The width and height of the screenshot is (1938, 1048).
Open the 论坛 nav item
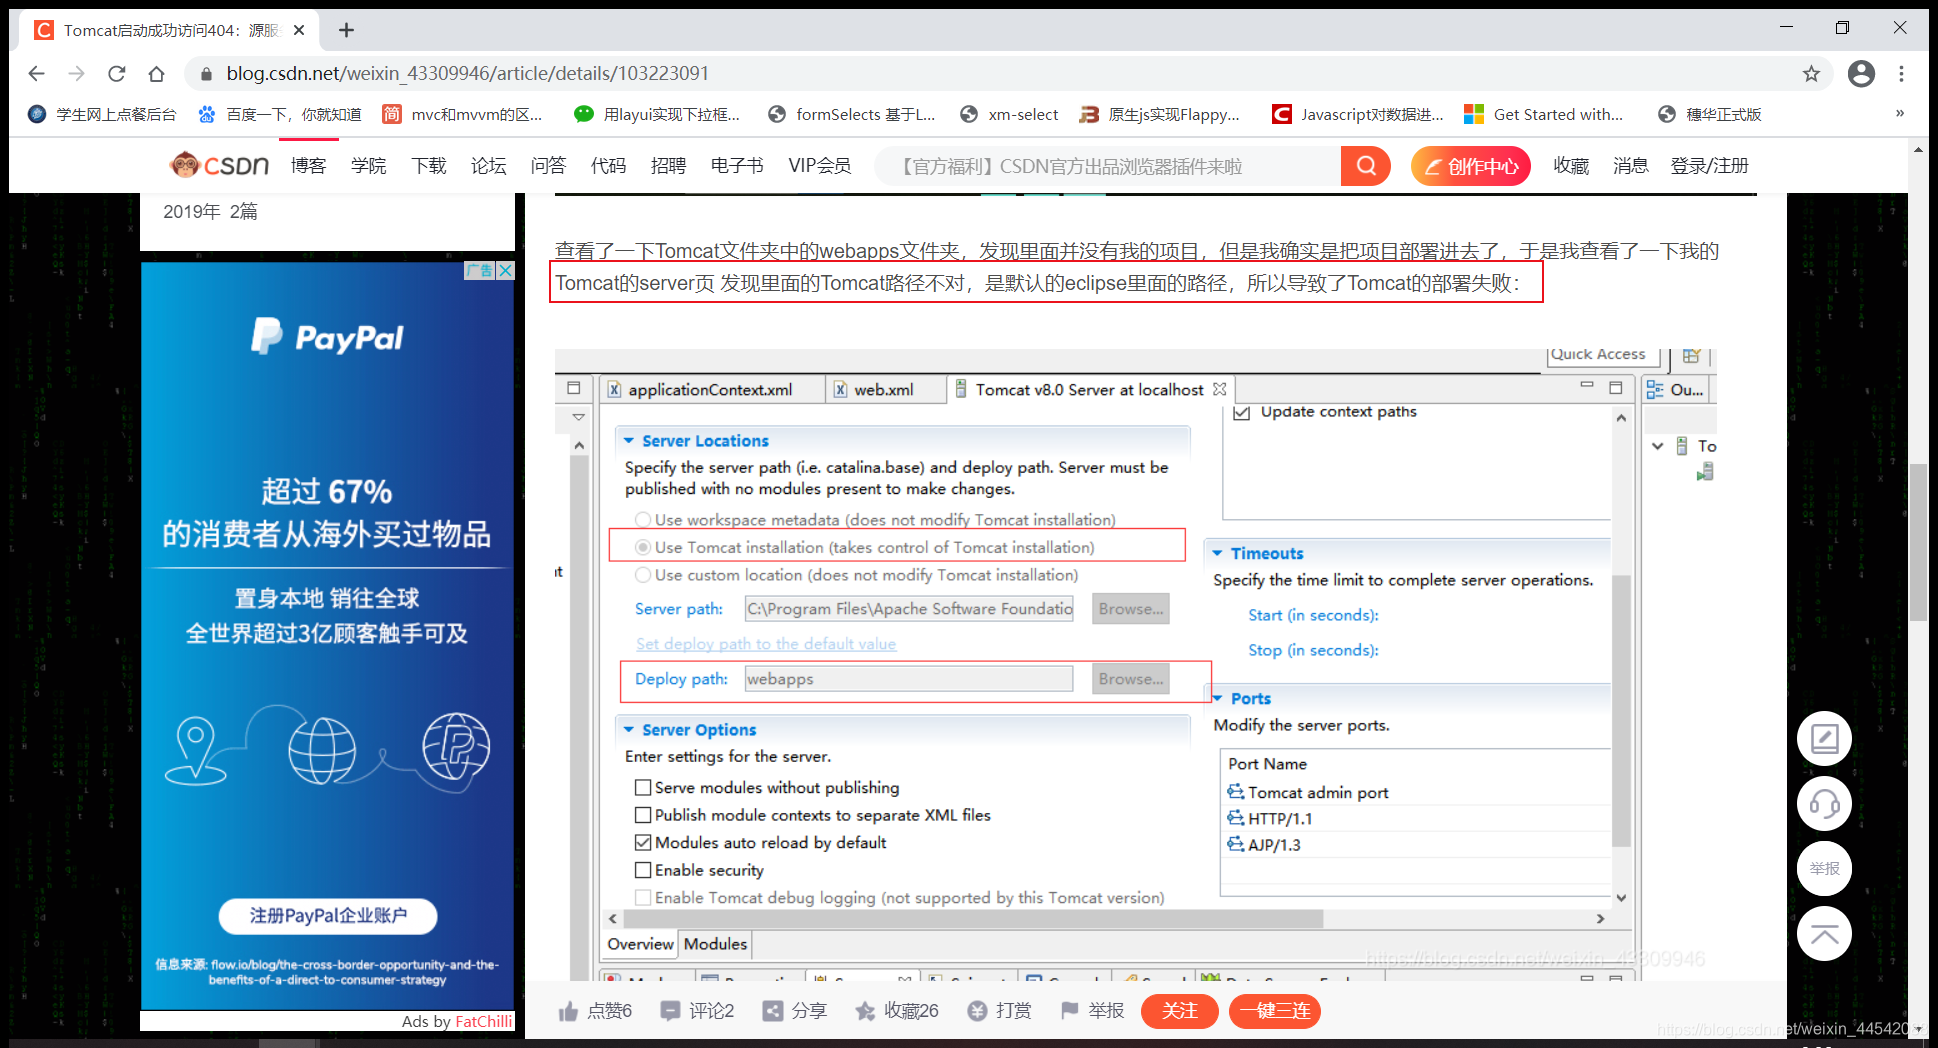point(488,166)
